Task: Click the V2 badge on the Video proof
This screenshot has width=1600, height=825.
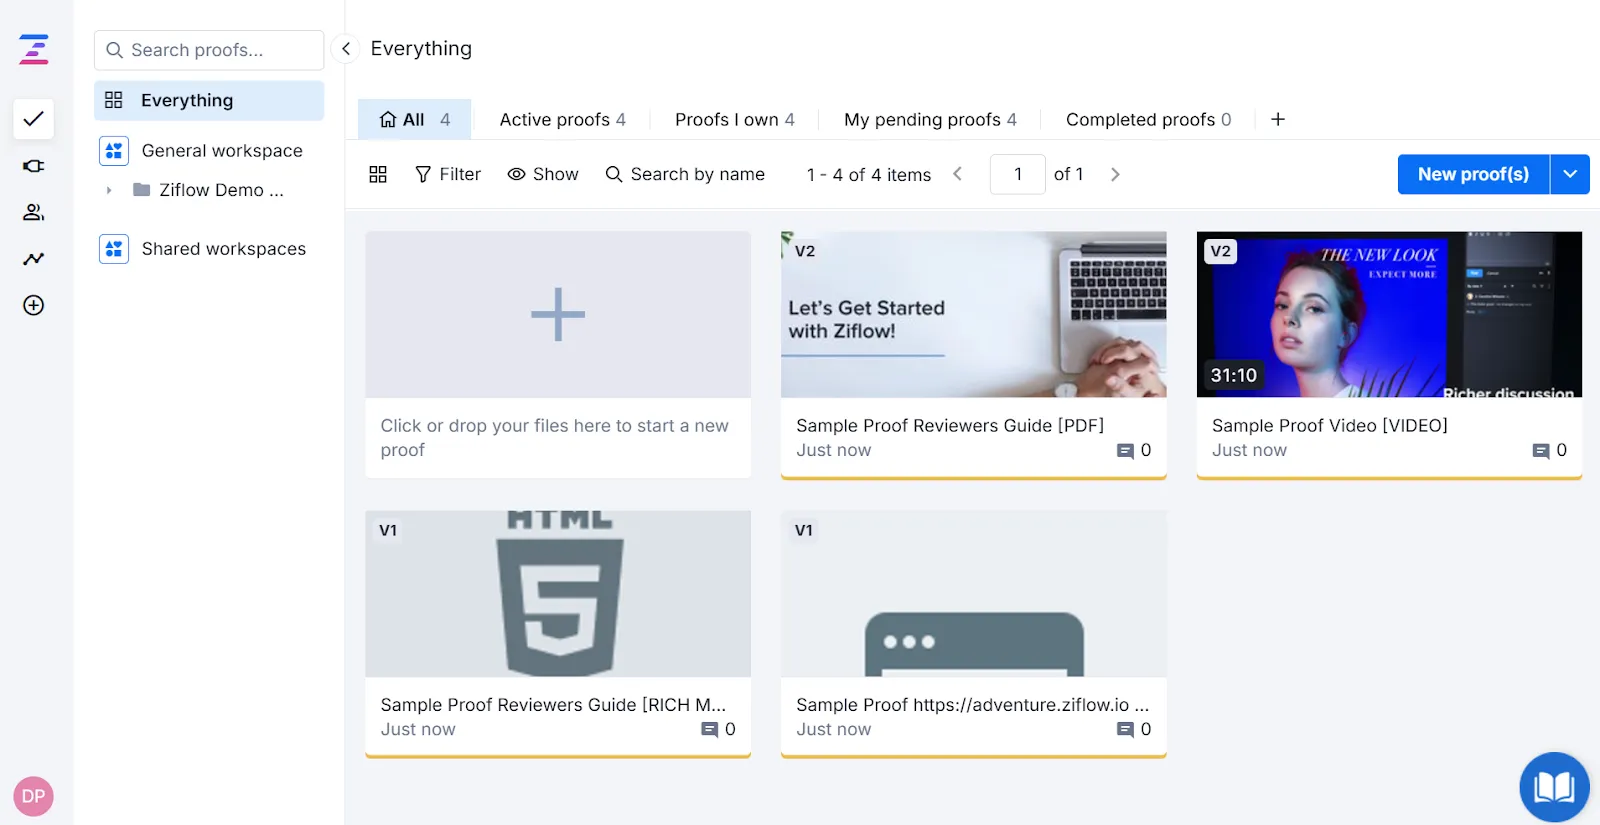Action: pyautogui.click(x=1221, y=251)
